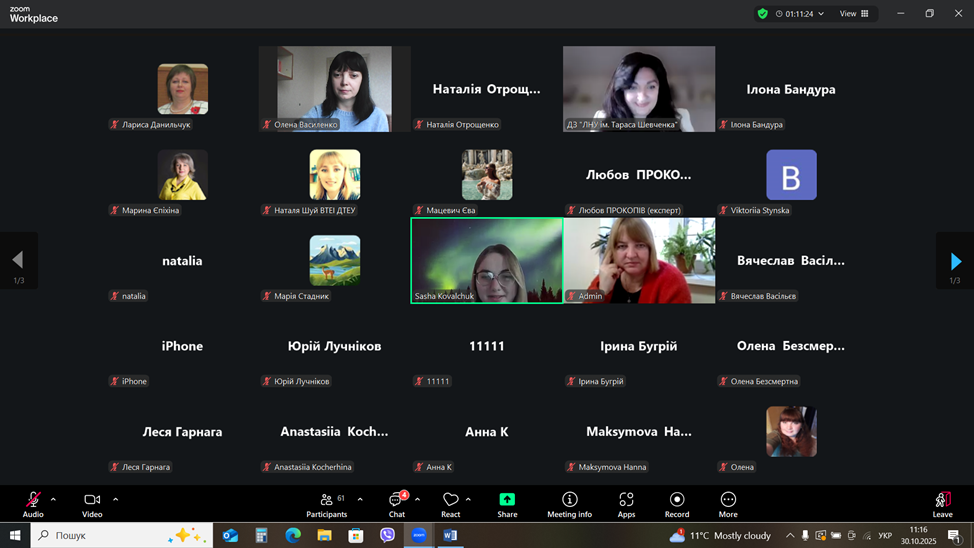Select Sasha Kovalchuk's video tile

click(487, 260)
